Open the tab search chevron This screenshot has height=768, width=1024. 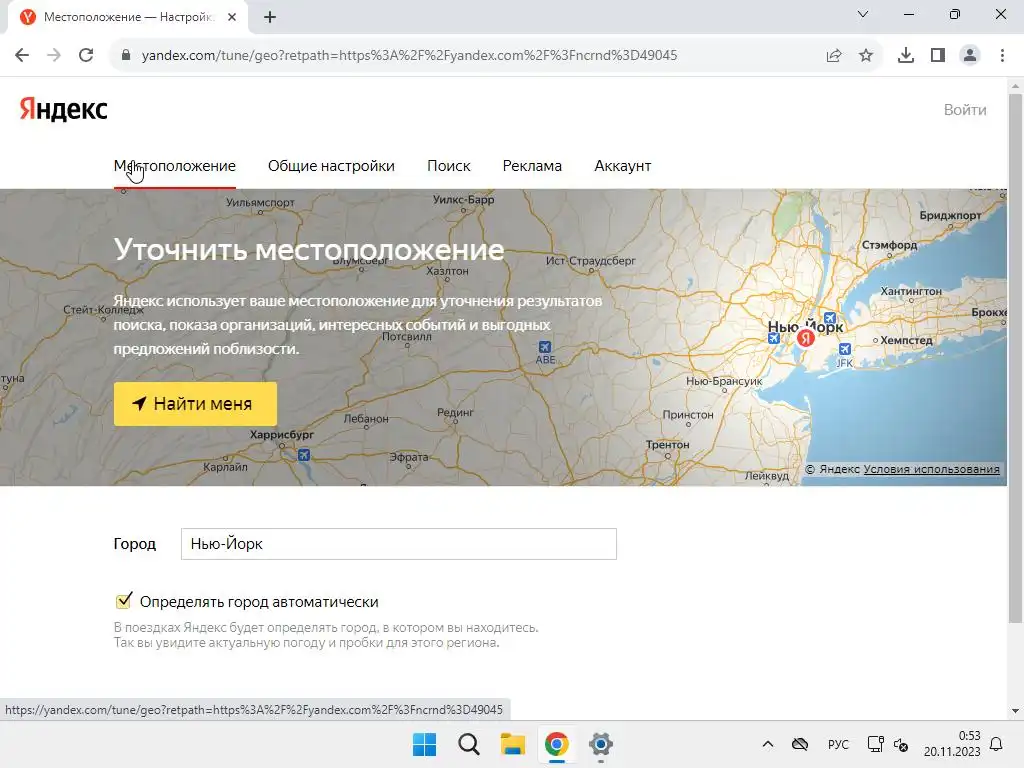pos(863,14)
